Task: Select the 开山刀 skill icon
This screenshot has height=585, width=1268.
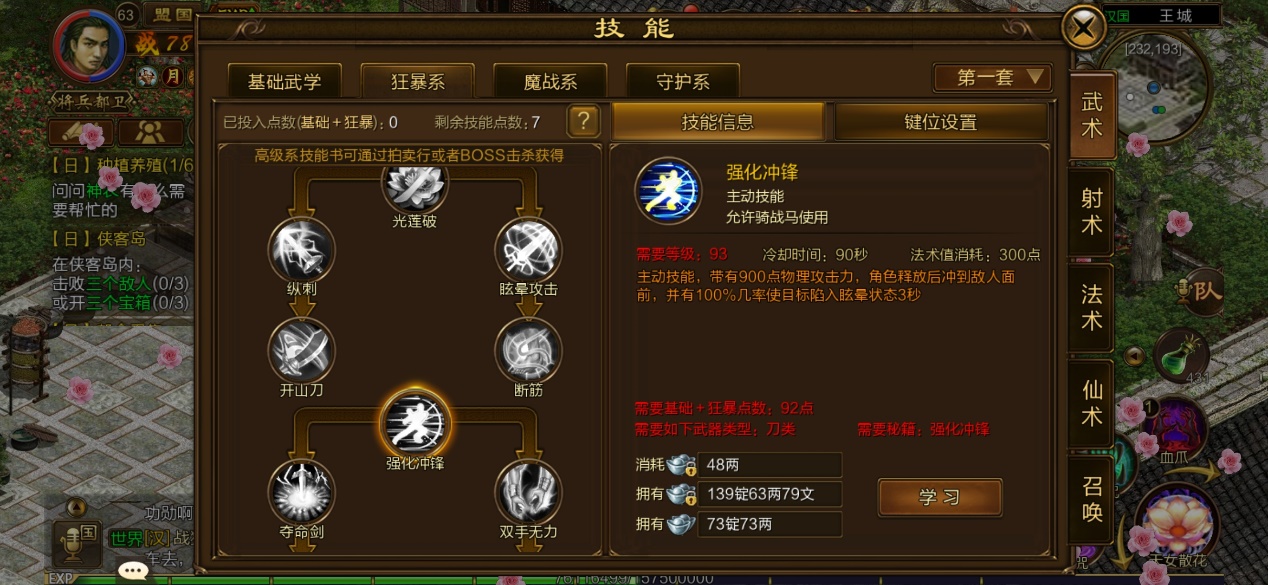Action: (302, 351)
